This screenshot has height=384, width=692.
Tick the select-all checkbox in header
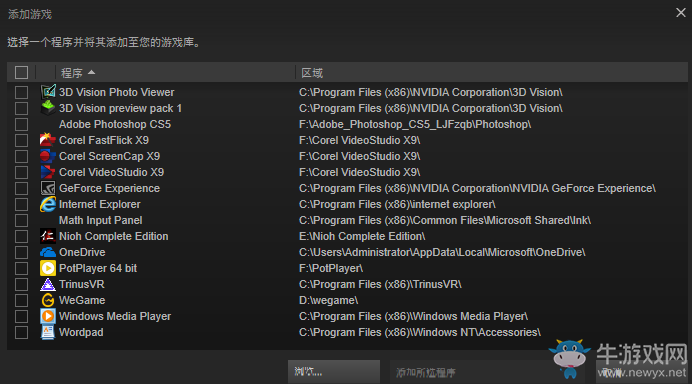(x=21, y=72)
